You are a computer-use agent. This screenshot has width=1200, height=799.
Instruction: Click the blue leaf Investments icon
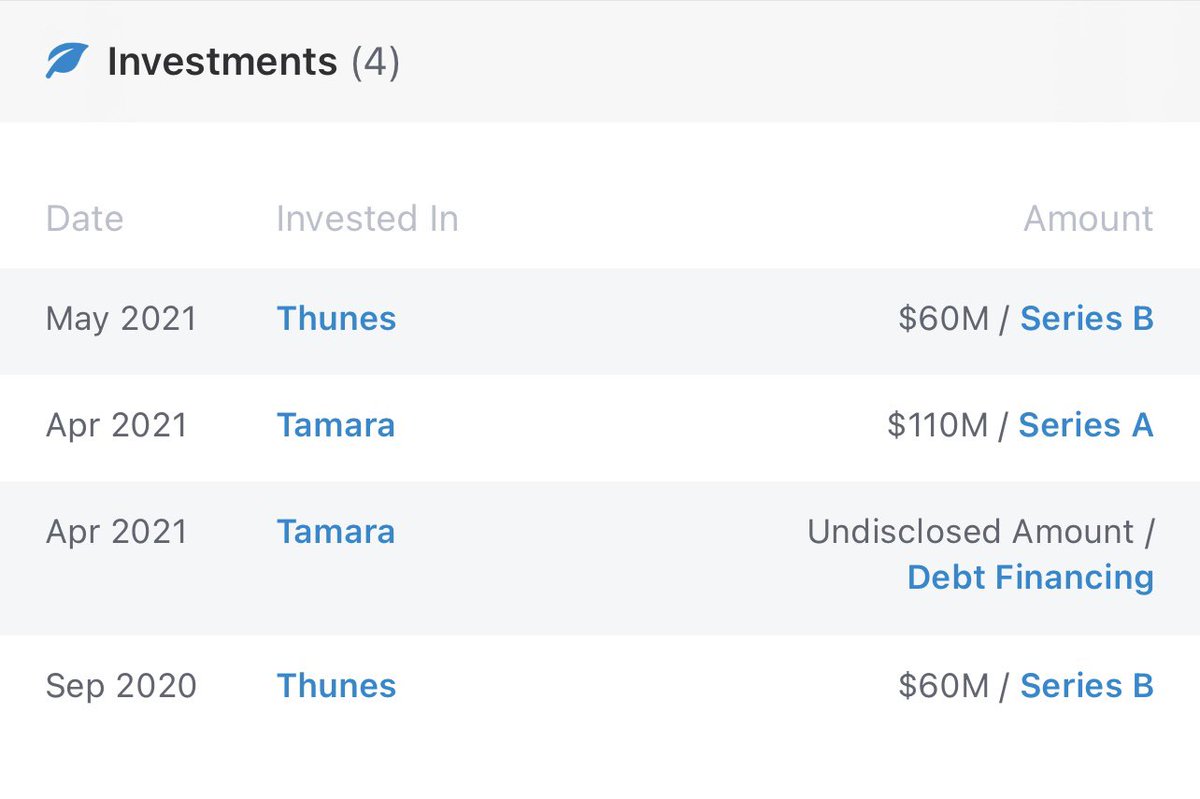point(67,62)
